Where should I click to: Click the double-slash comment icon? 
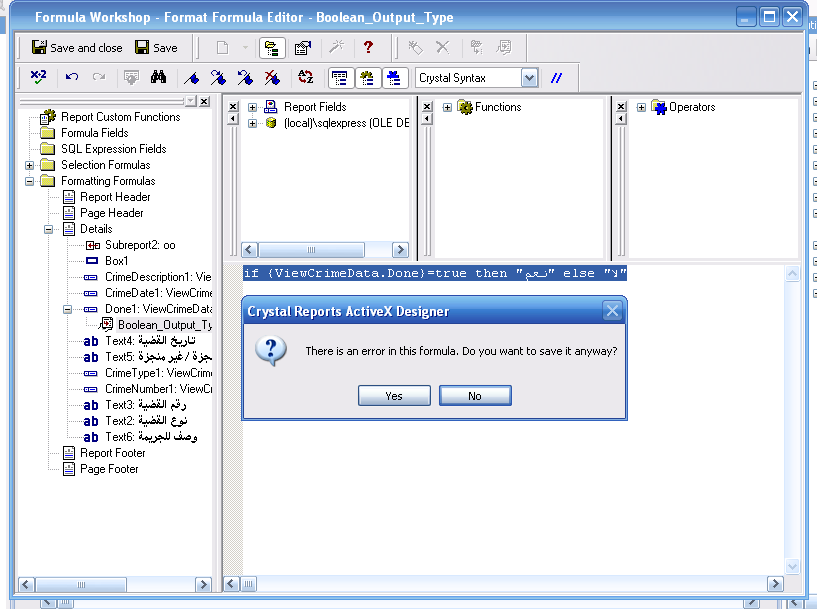coord(556,78)
